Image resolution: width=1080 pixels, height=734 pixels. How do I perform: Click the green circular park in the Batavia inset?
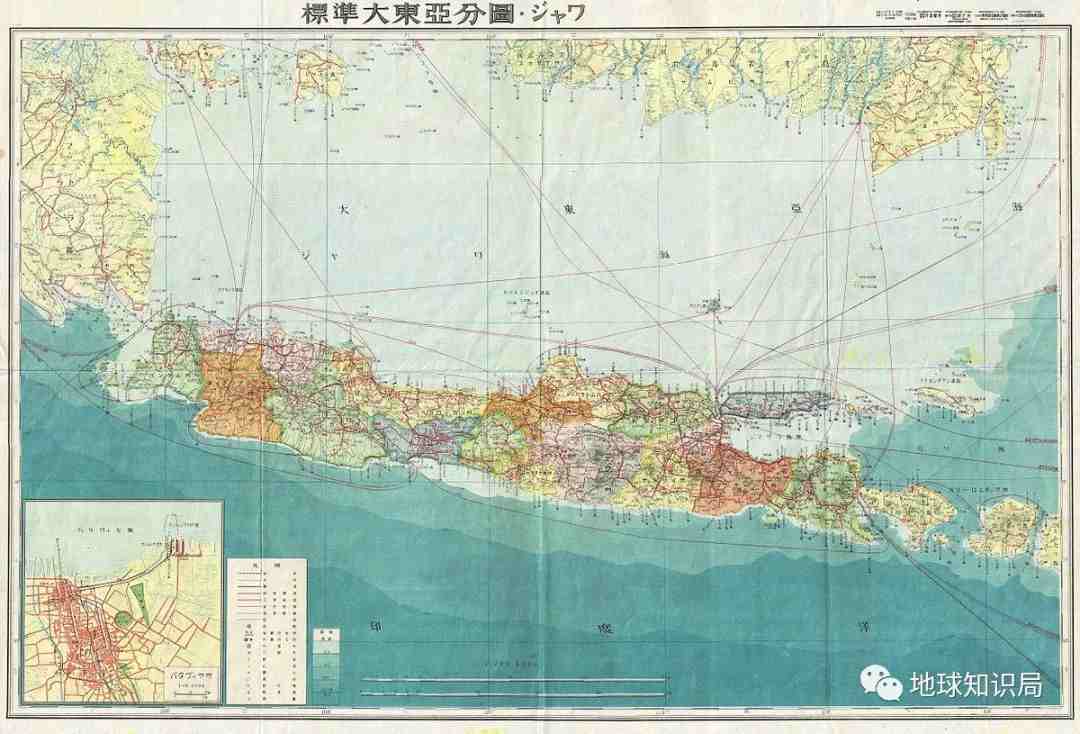pos(122,618)
